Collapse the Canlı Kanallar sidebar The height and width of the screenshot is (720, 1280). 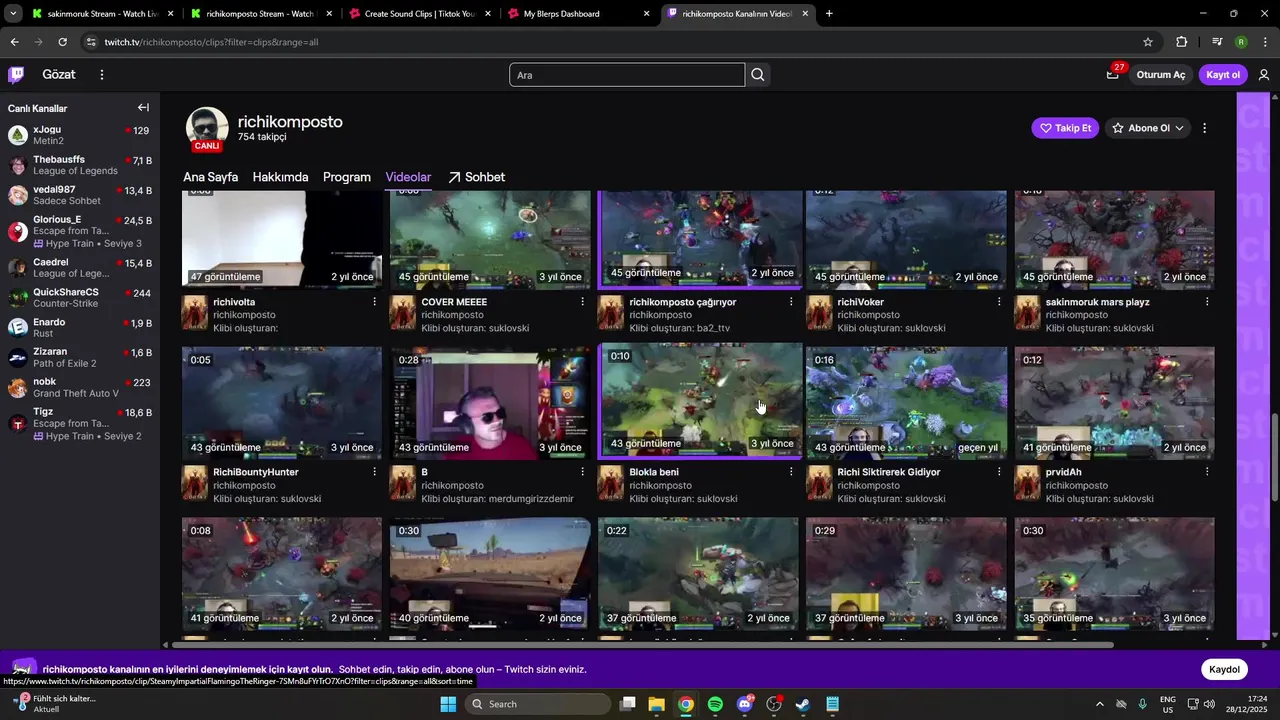click(143, 108)
